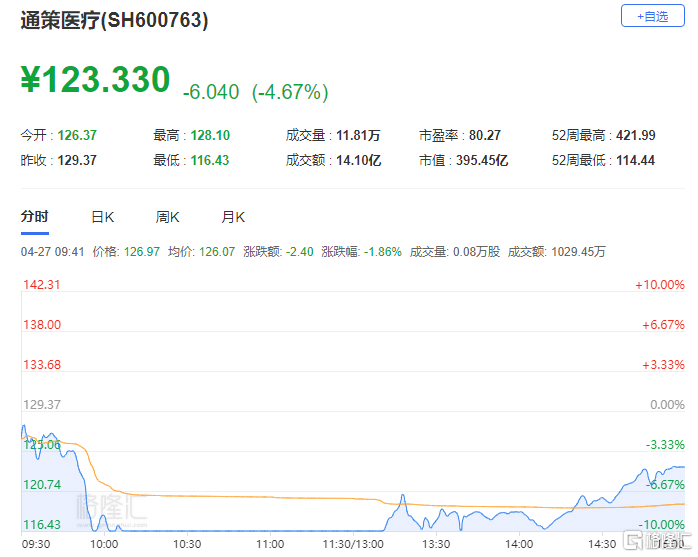This screenshot has height=557, width=698.
Task: Click the 133.68 y-axis price label
Action: point(42,365)
